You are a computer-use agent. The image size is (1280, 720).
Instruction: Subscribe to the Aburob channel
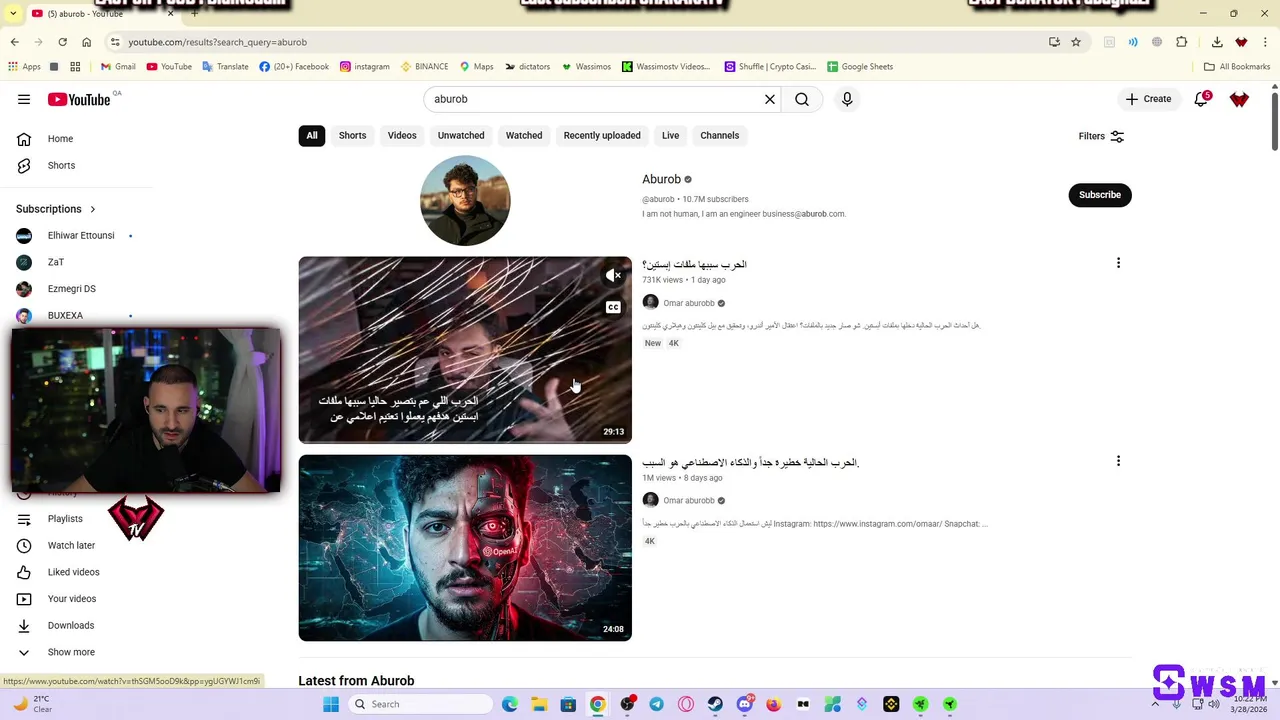(1100, 195)
